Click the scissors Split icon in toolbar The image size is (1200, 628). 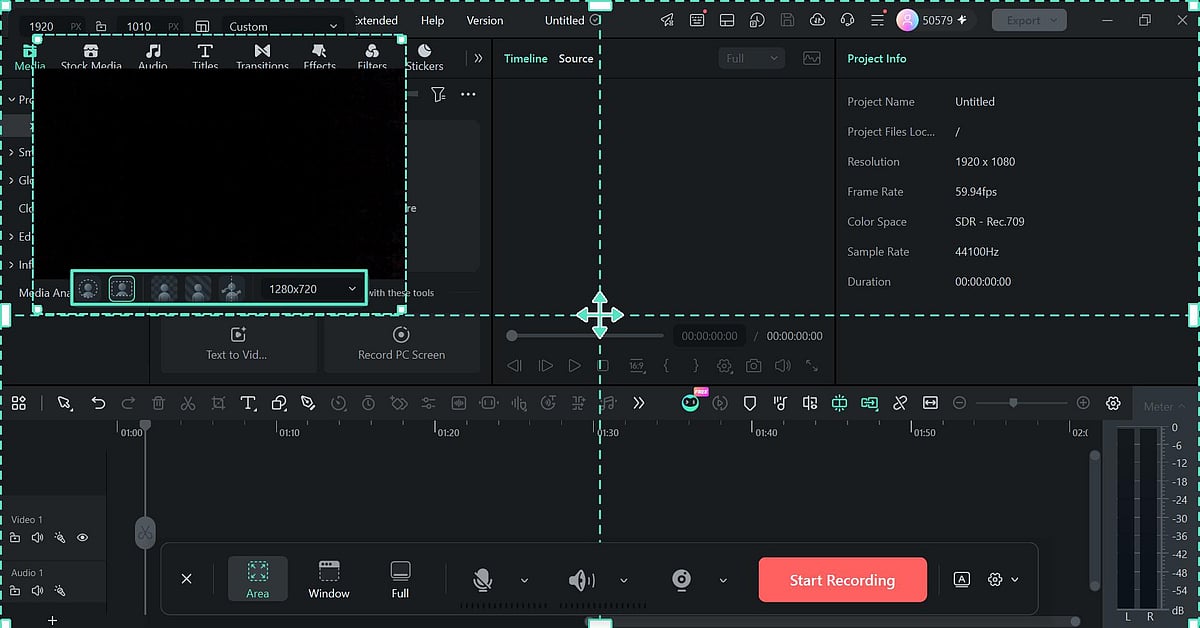[x=188, y=403]
